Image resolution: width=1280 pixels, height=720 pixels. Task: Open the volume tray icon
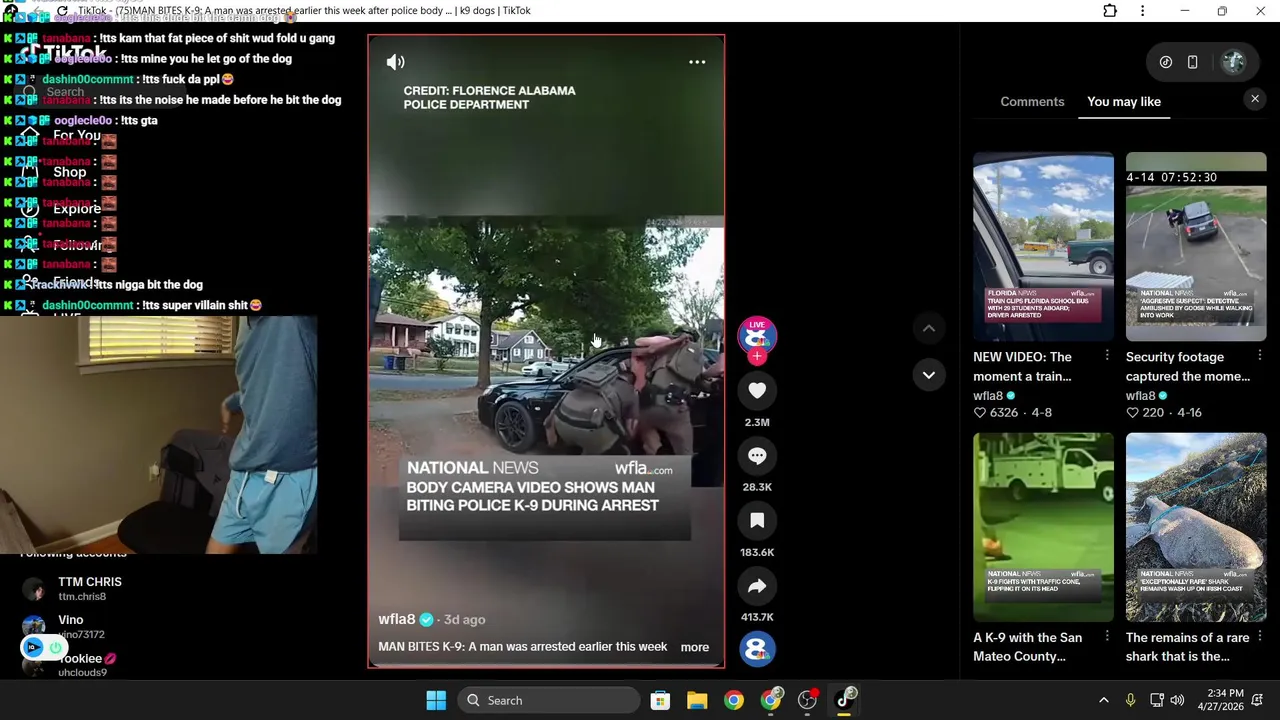1177,700
